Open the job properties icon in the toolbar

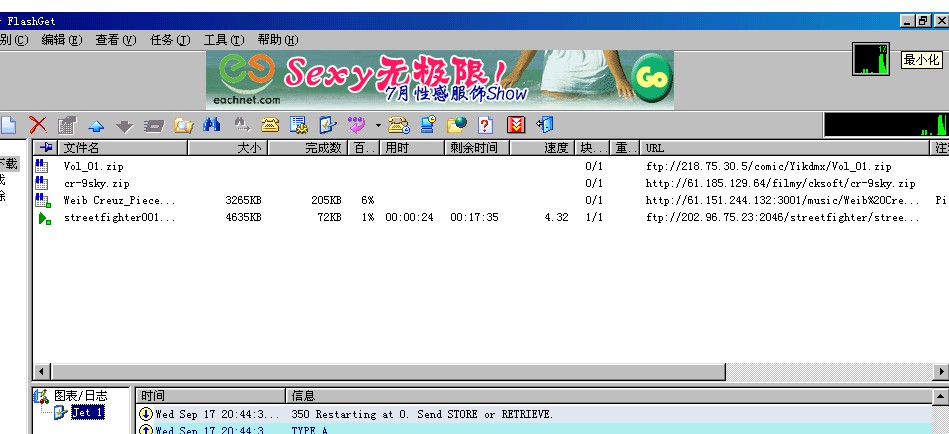coord(67,125)
